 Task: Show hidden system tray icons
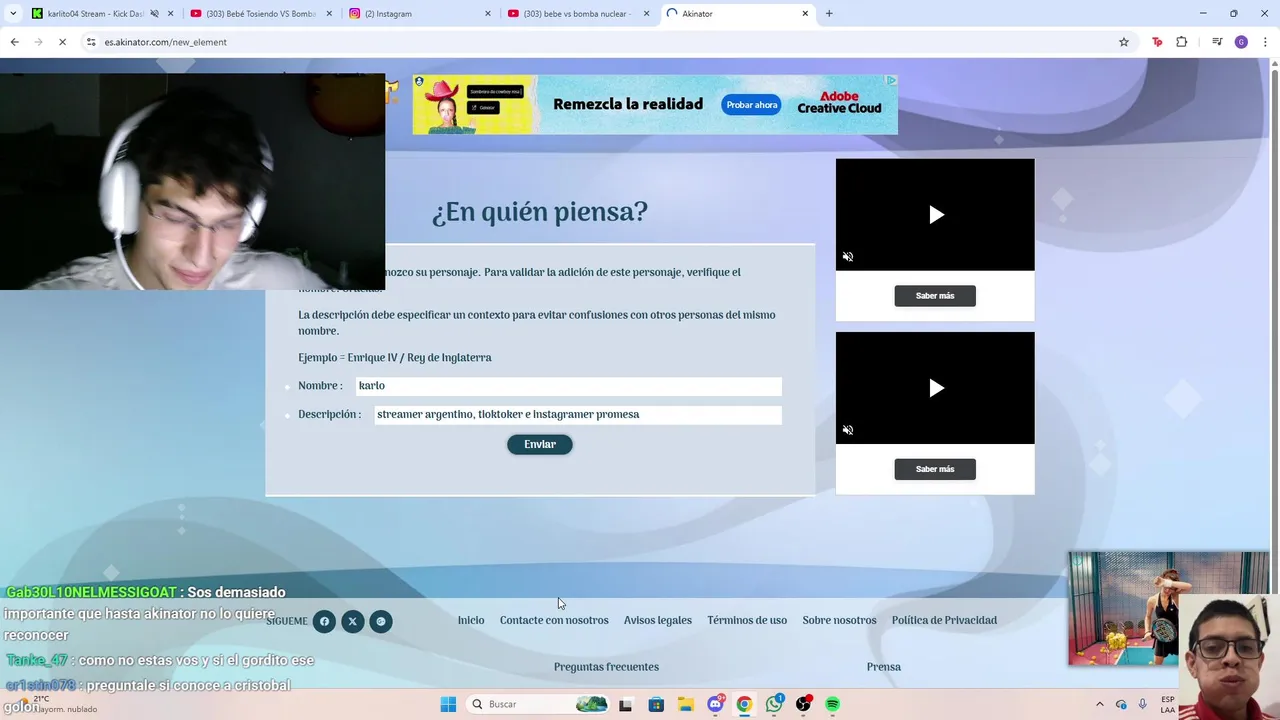1100,704
